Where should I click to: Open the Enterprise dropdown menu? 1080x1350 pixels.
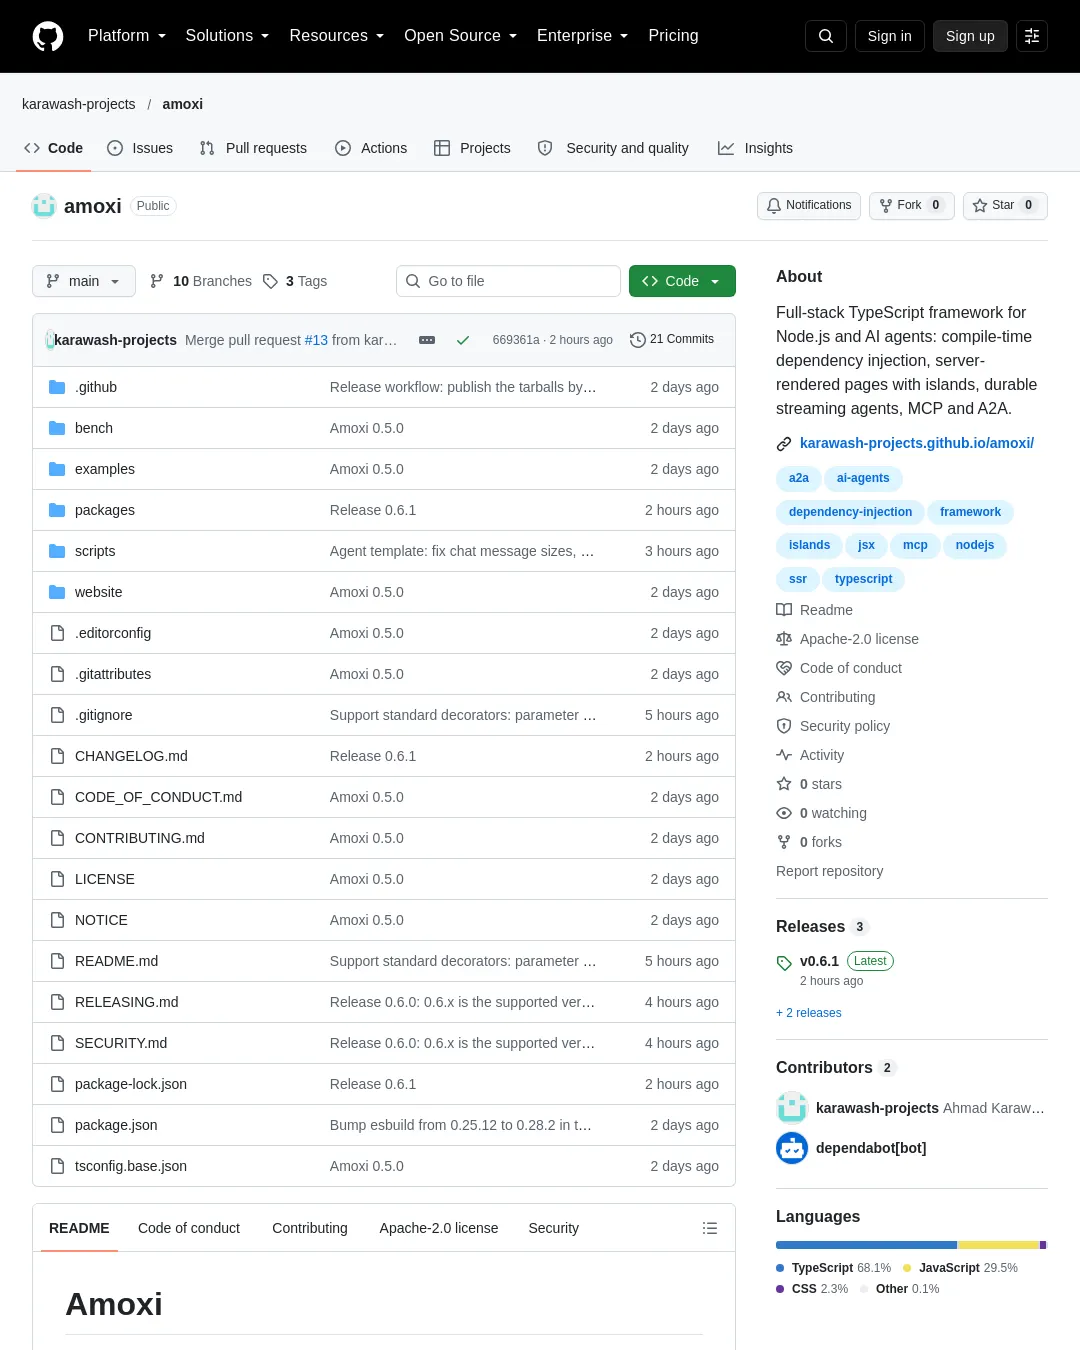(583, 36)
